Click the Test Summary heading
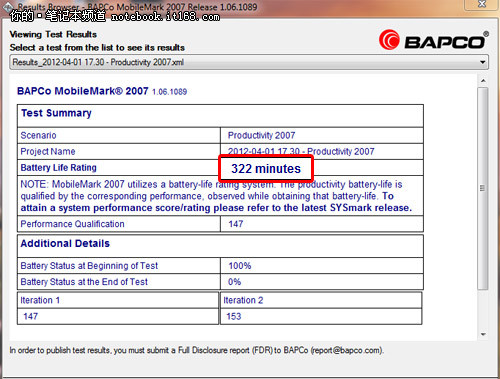Image resolution: width=500 pixels, height=379 pixels. 56,113
